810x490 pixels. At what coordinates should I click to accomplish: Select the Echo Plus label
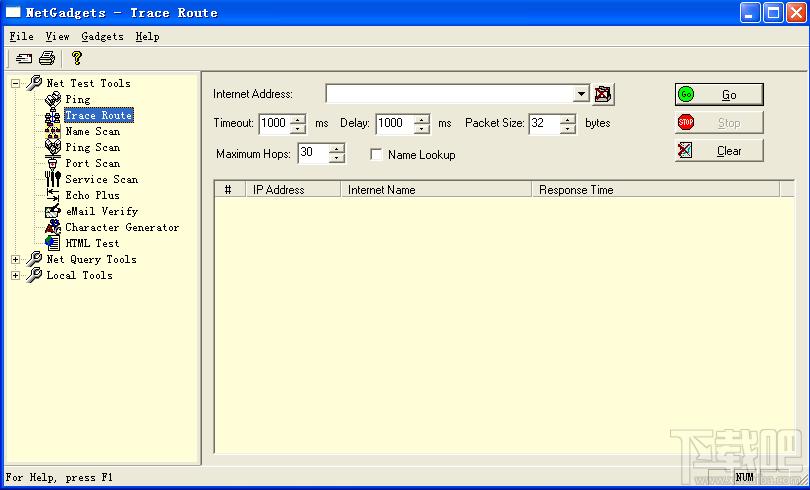tap(92, 195)
